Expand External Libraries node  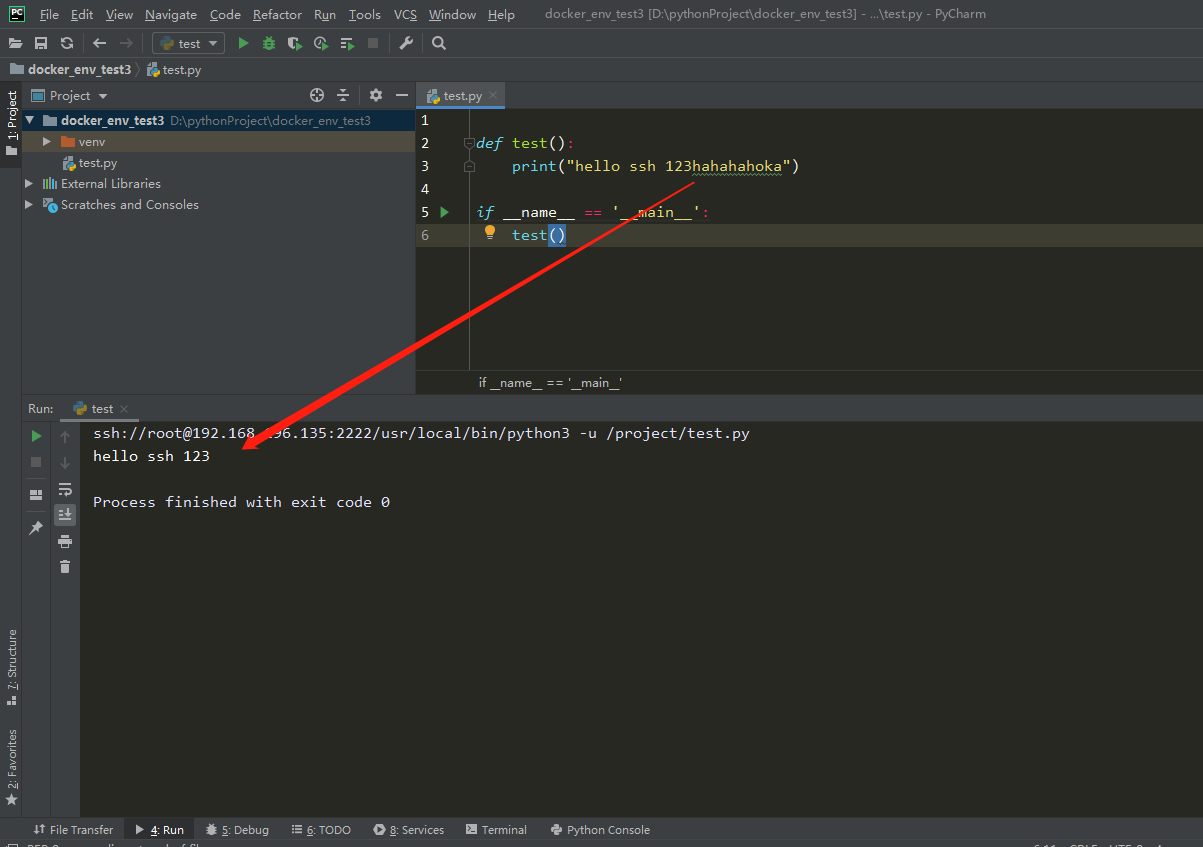(x=29, y=183)
